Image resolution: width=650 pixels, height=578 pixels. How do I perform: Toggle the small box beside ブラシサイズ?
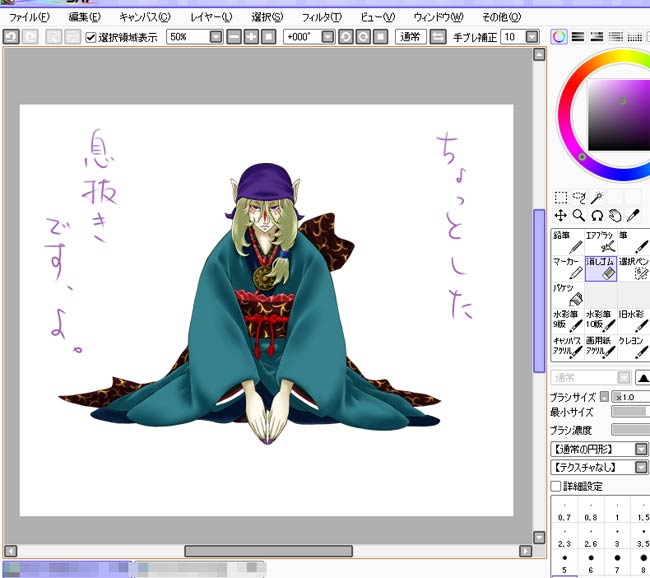[604, 396]
